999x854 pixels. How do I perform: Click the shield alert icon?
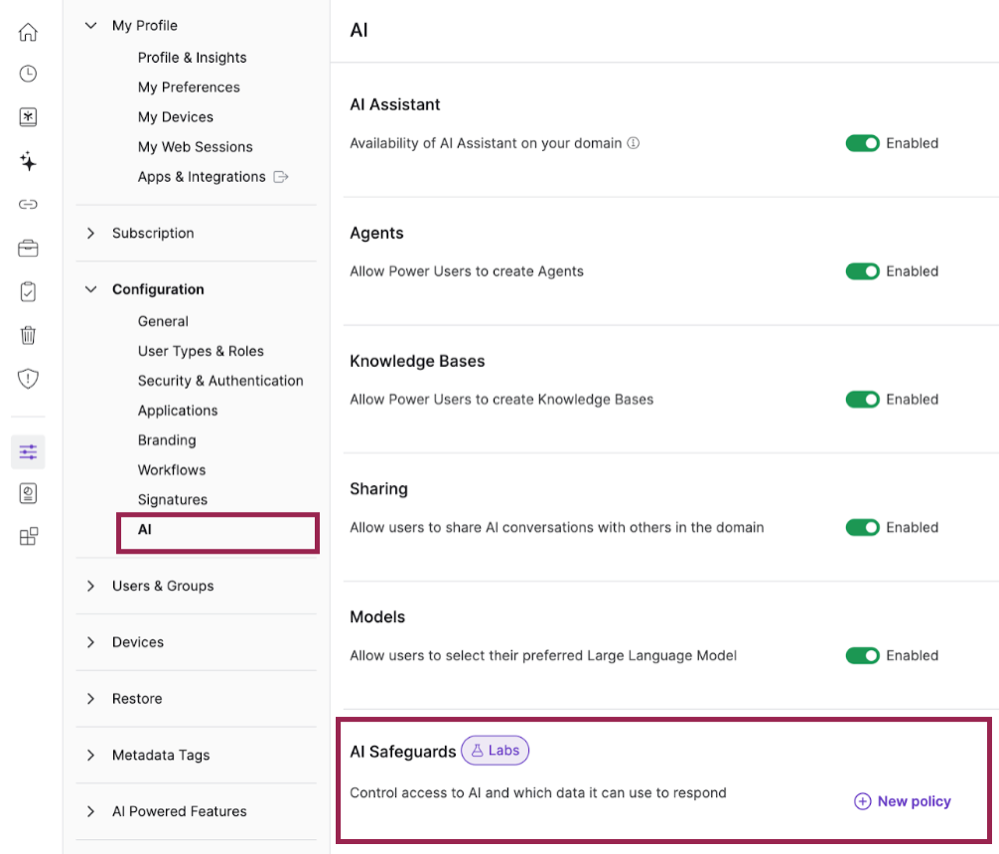click(28, 378)
